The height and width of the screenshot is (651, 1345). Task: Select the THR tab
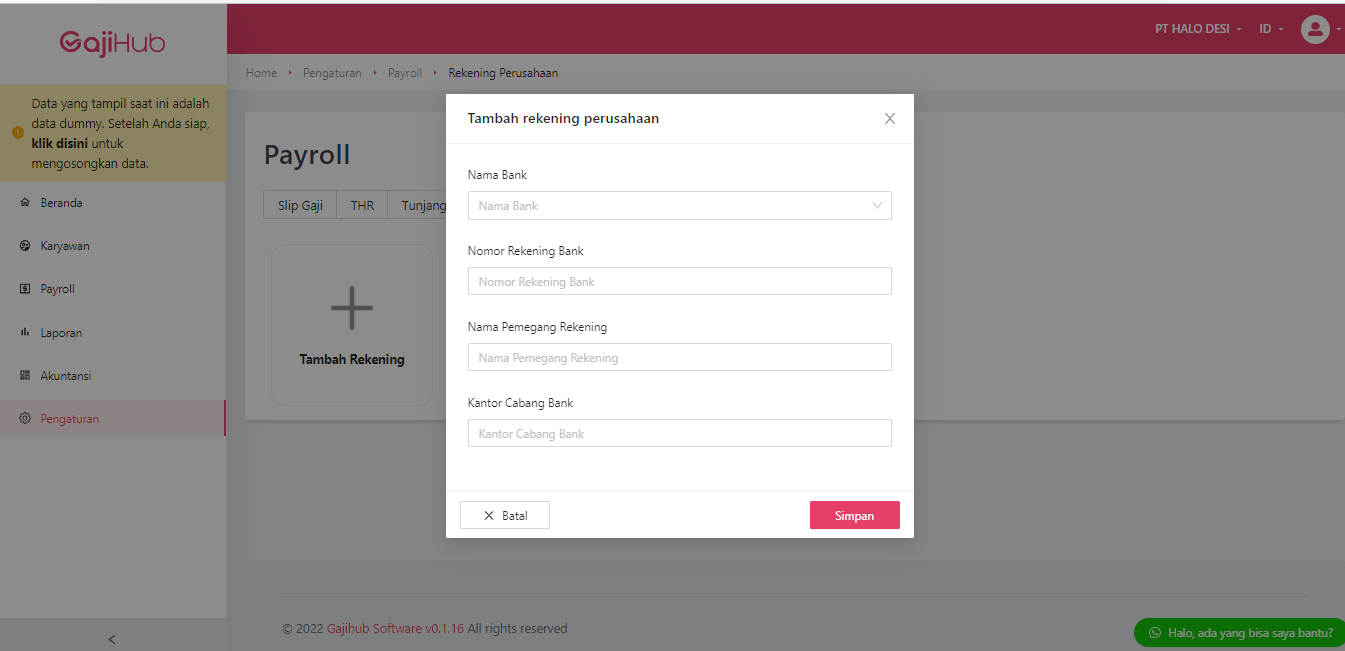pyautogui.click(x=361, y=204)
